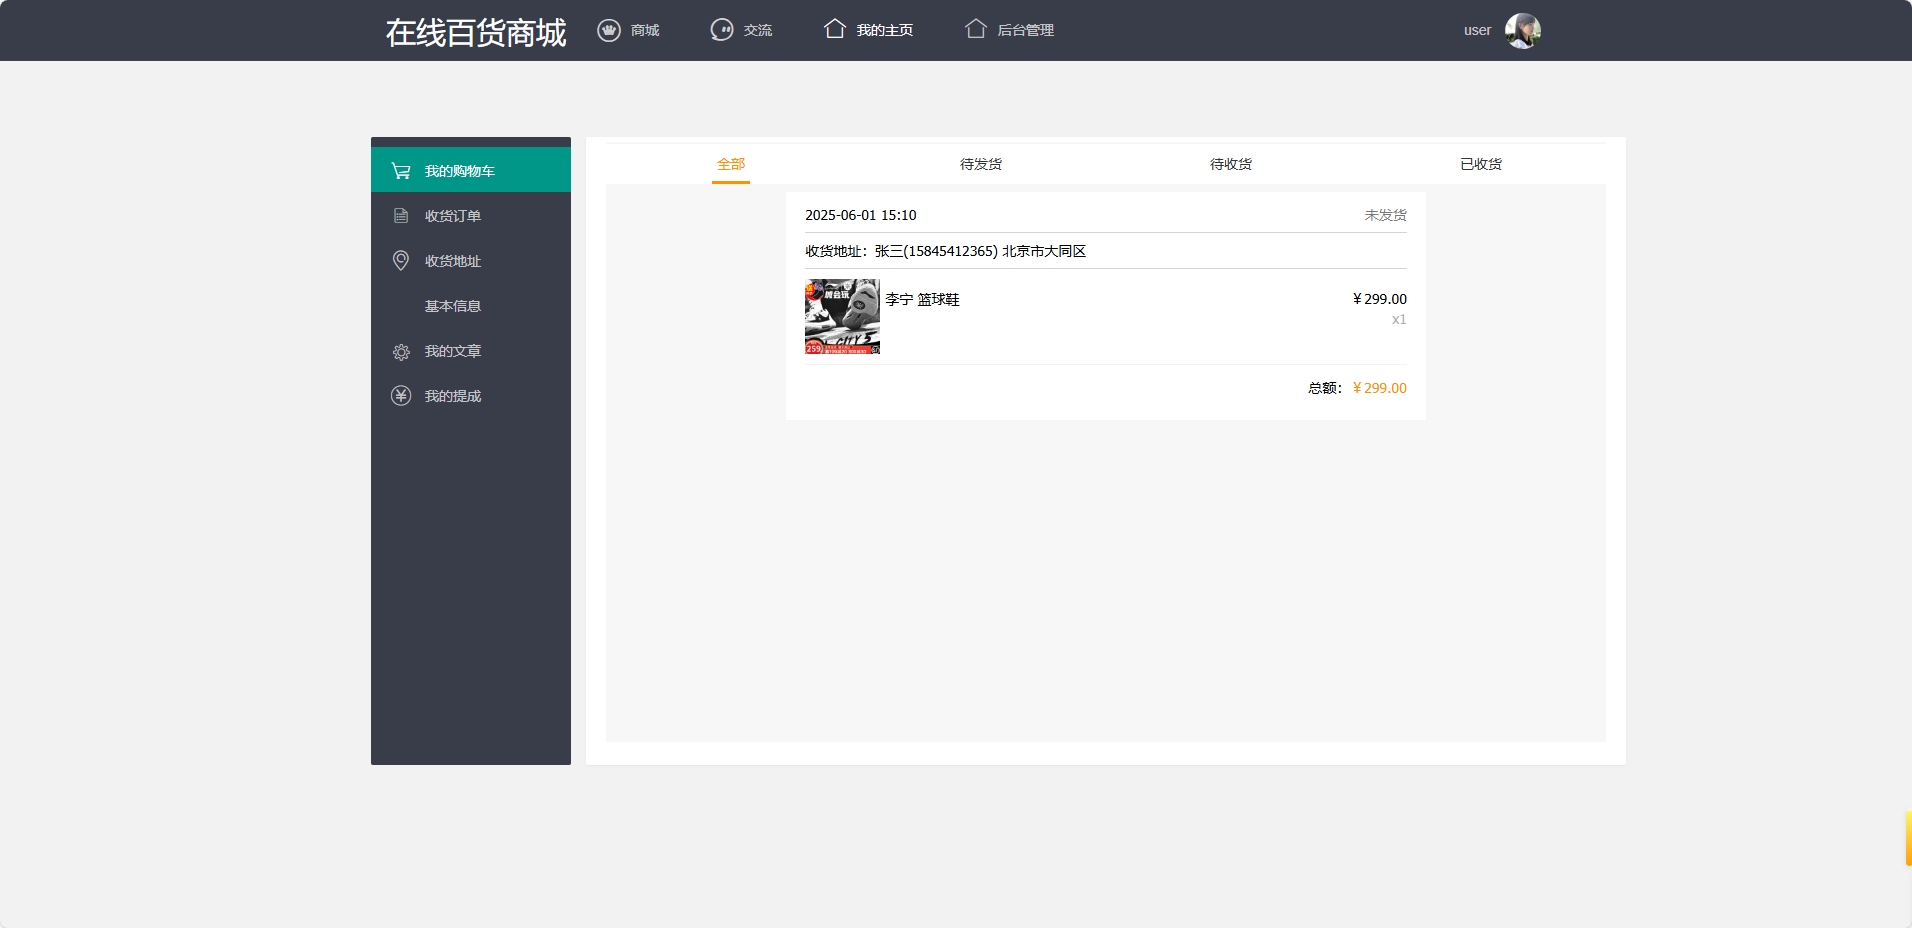Select the 待收货 tab
The height and width of the screenshot is (928, 1912).
click(x=1230, y=164)
